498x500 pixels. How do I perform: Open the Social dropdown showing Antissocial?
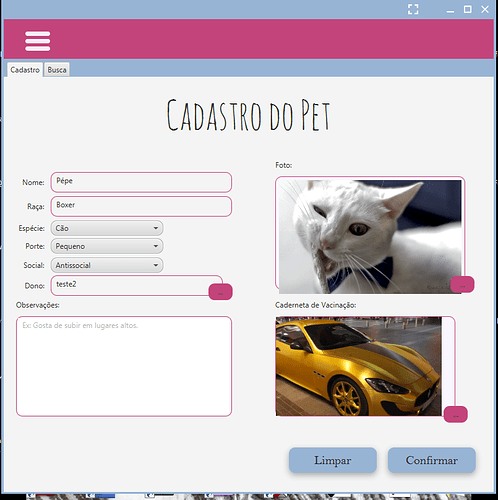107,265
